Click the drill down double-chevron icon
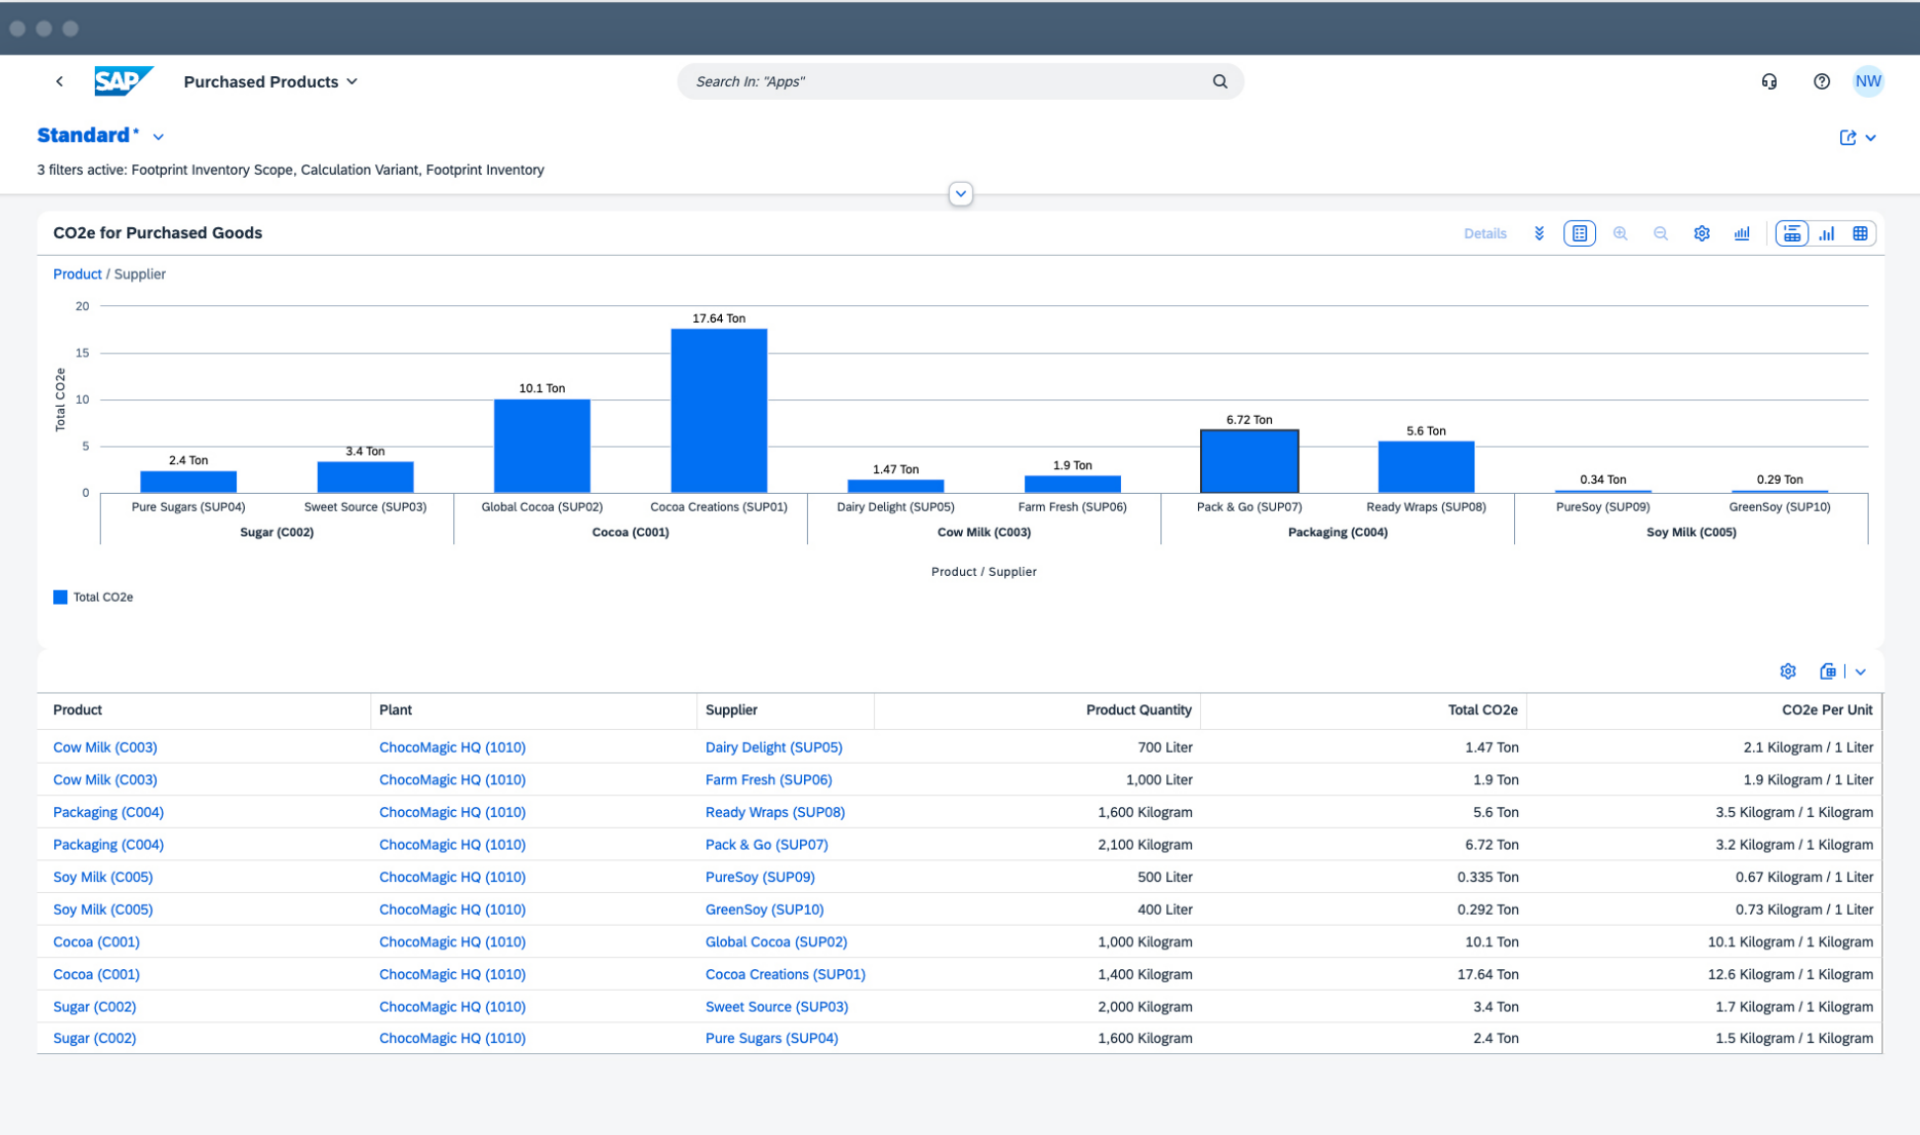The image size is (1920, 1135). 1539,233
